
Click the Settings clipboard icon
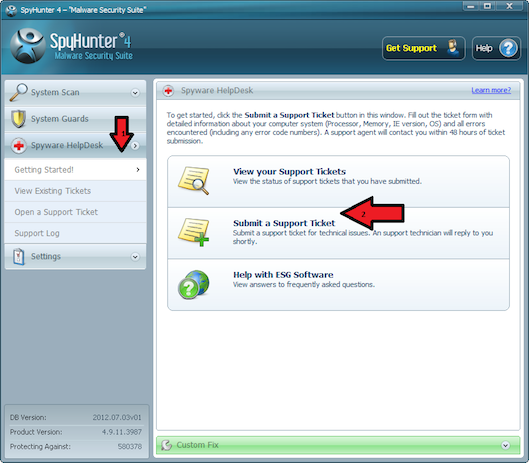[19, 256]
